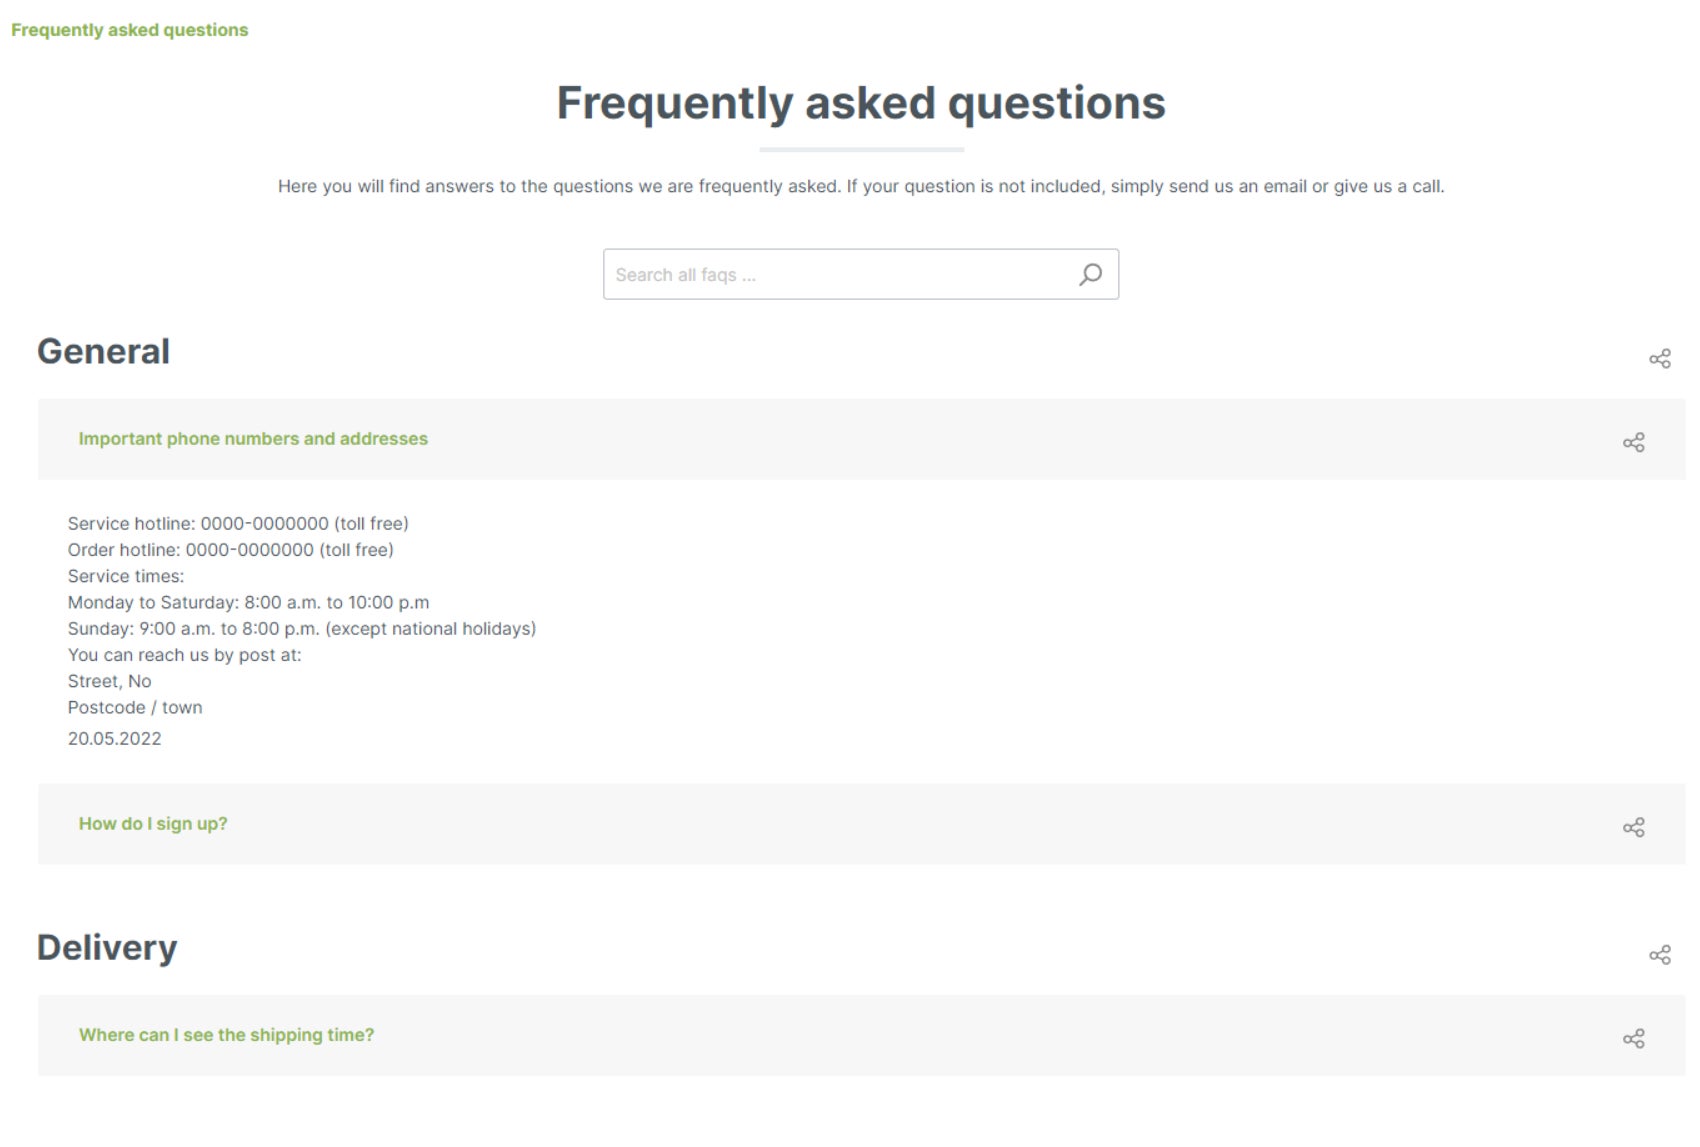
Task: Share the shipping time question
Action: (1634, 1039)
